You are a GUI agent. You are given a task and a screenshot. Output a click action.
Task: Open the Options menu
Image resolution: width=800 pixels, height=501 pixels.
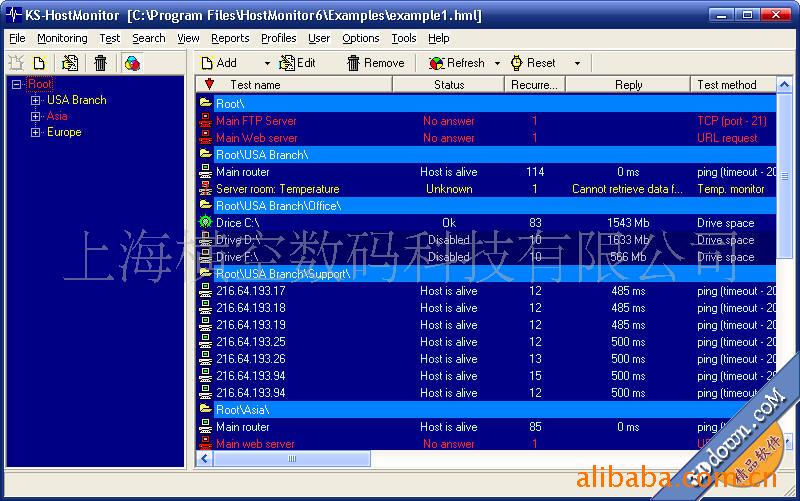pos(361,38)
